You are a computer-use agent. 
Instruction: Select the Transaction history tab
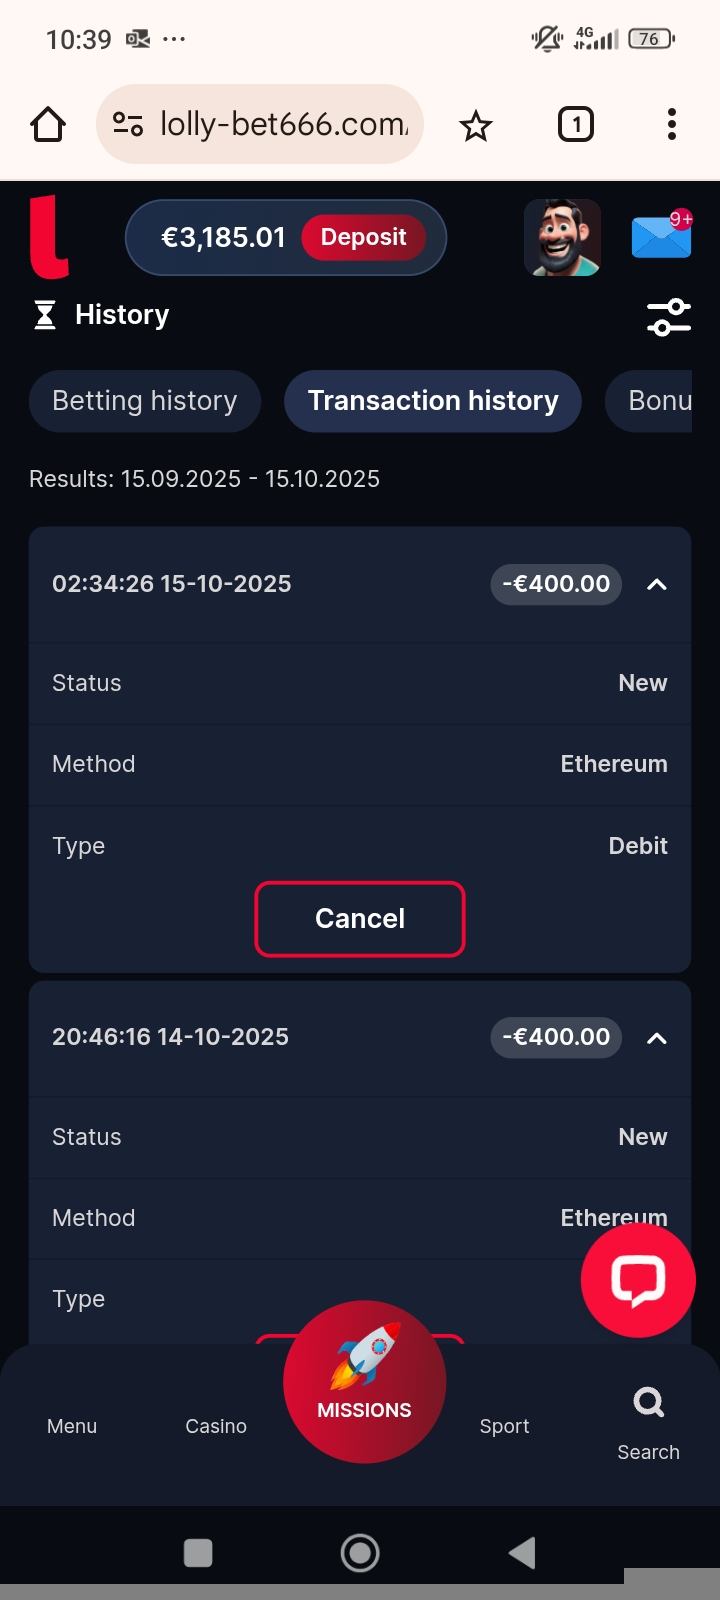(433, 401)
